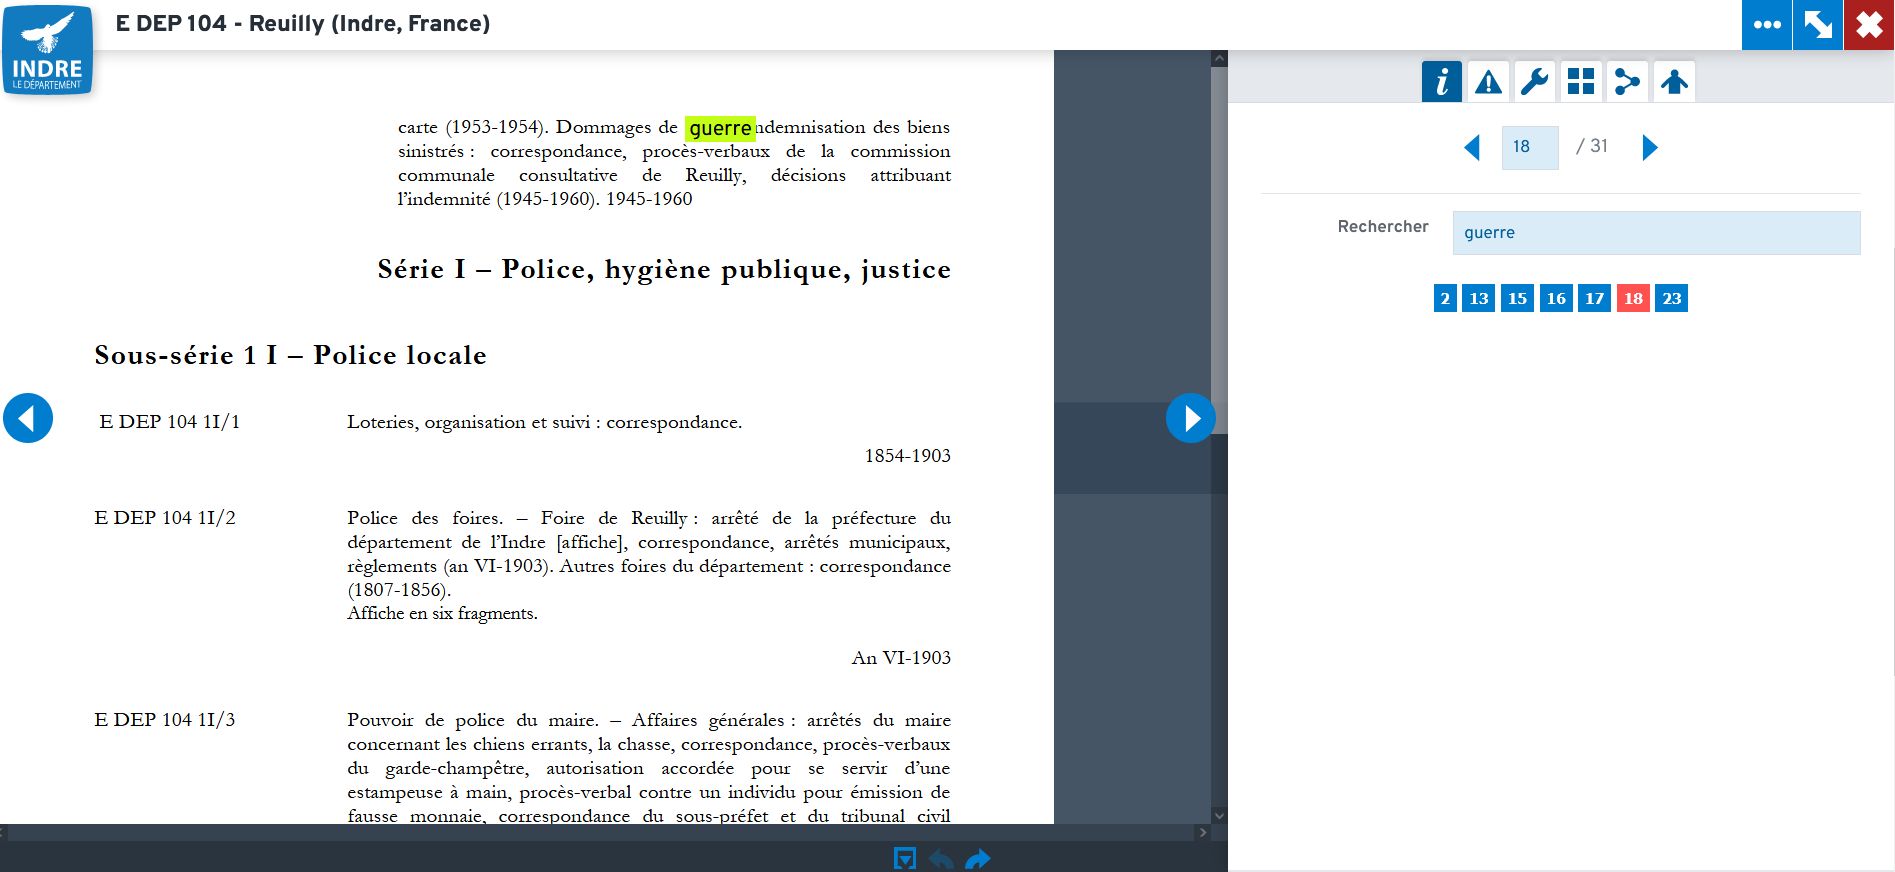Viewport: 1895px width, 872px height.
Task: Jump to search result page 23
Action: (x=1671, y=298)
